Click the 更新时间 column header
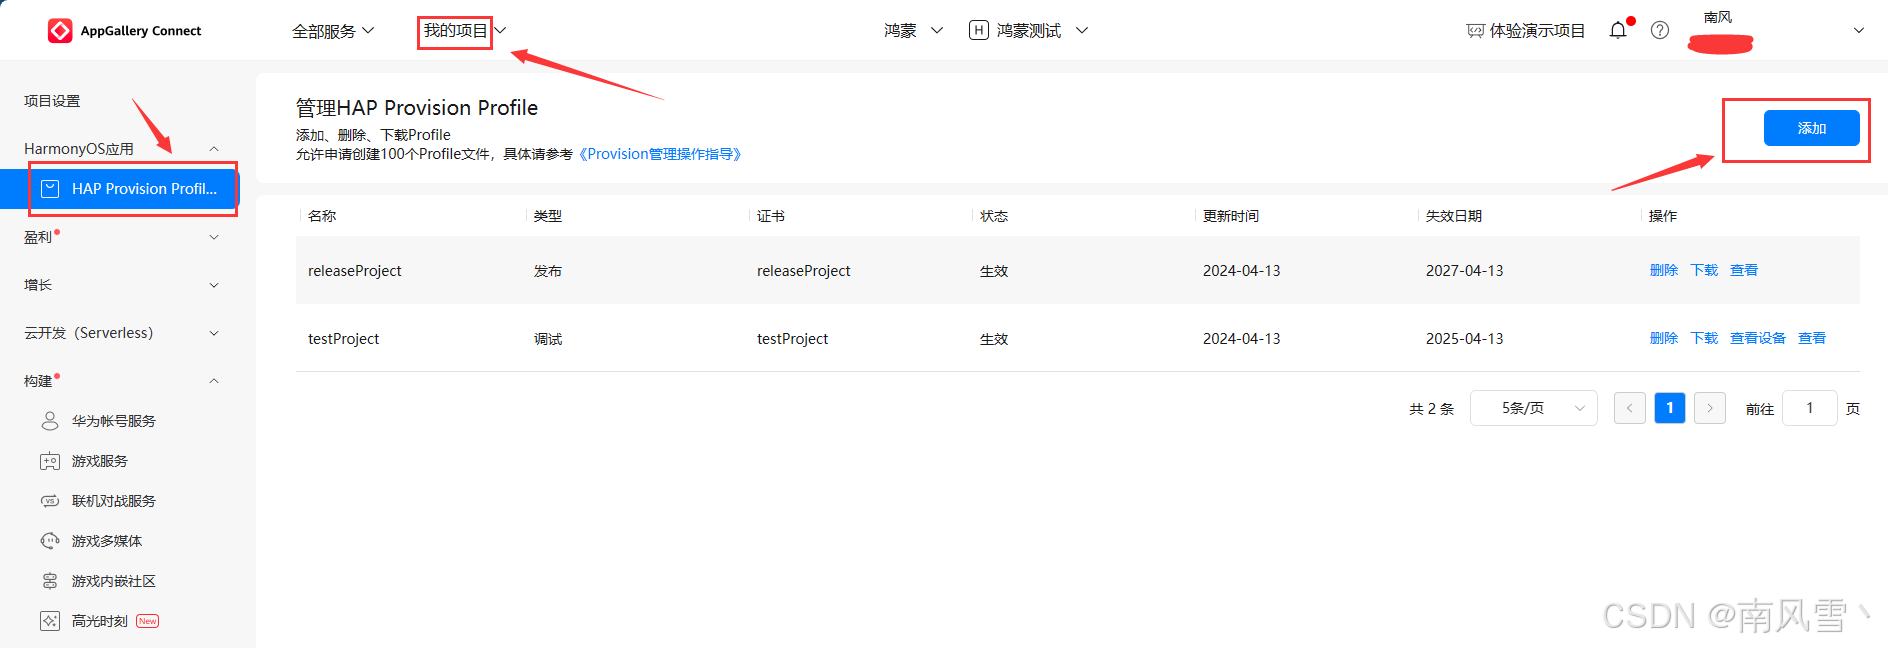This screenshot has height=648, width=1888. (1231, 216)
